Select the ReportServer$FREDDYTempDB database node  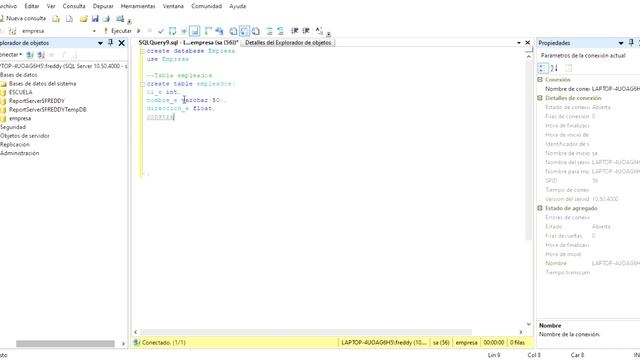[x=47, y=109]
